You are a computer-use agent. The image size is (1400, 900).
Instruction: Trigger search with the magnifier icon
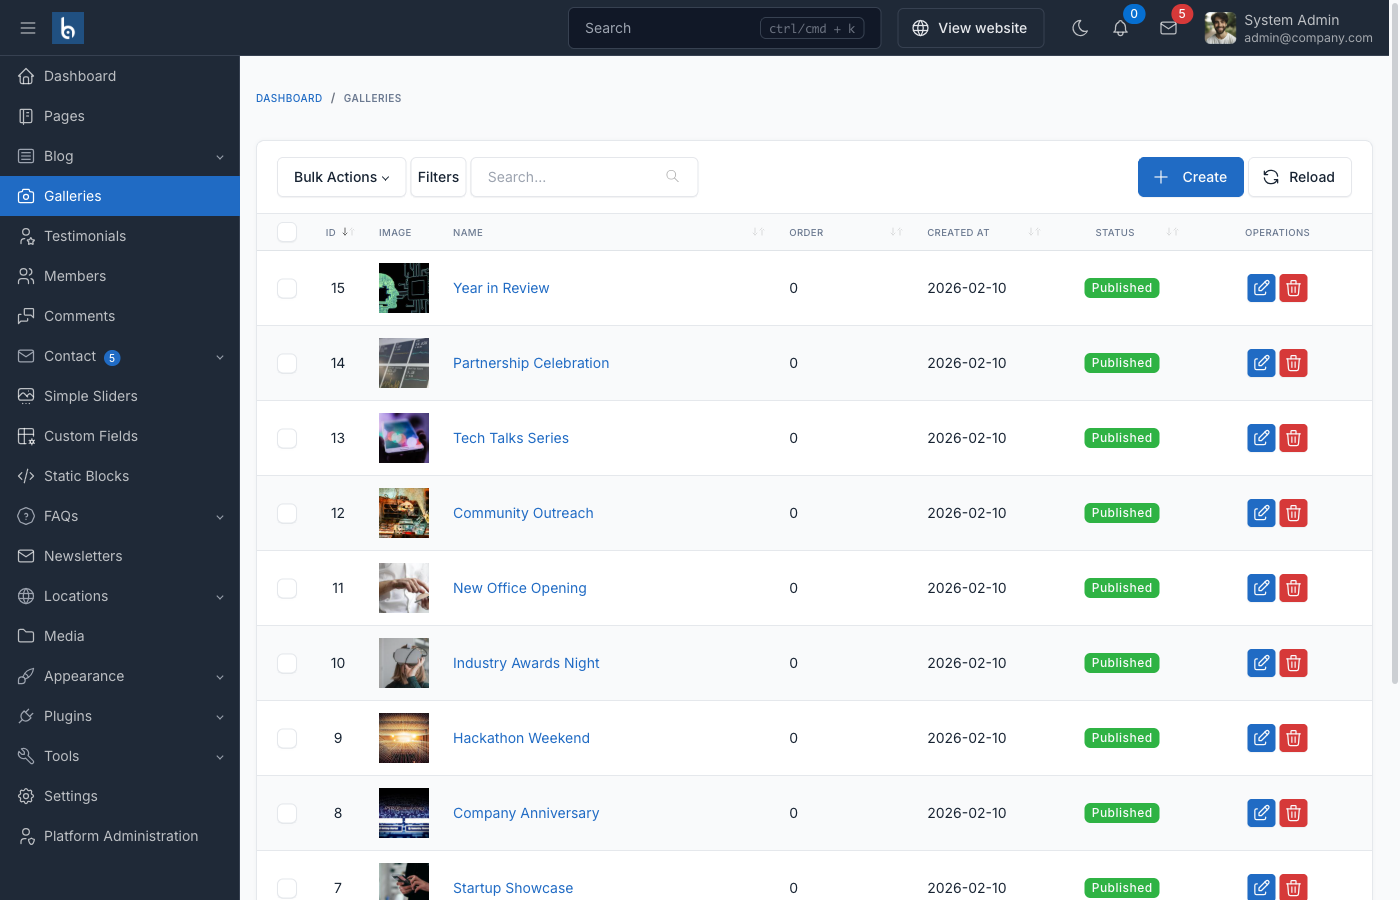[672, 176]
